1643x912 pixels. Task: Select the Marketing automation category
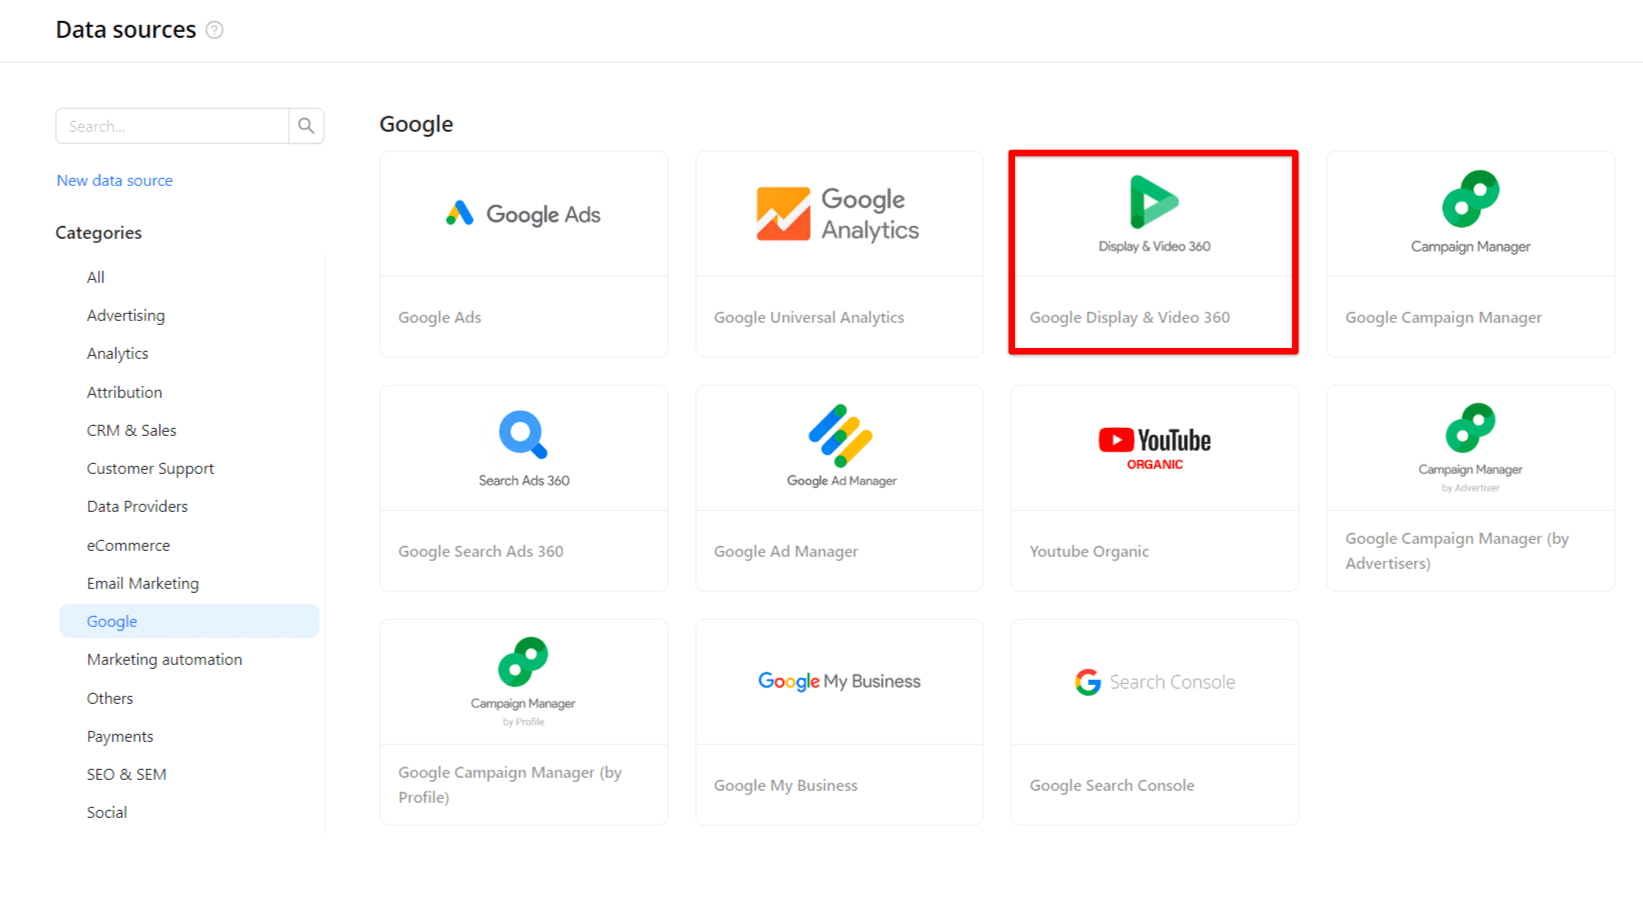(x=164, y=659)
